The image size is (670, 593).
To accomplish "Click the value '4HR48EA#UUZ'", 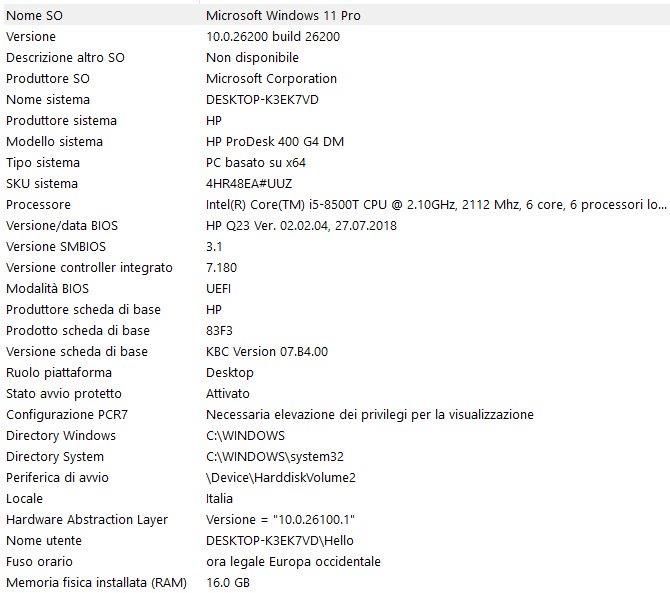I will 249,183.
